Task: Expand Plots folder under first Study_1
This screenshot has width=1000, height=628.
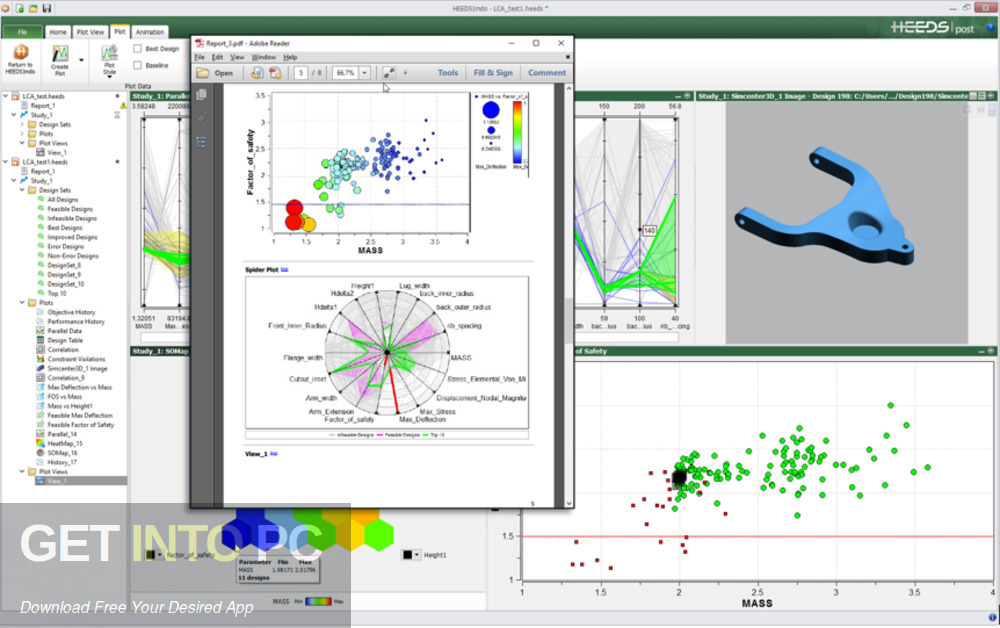Action: point(22,134)
